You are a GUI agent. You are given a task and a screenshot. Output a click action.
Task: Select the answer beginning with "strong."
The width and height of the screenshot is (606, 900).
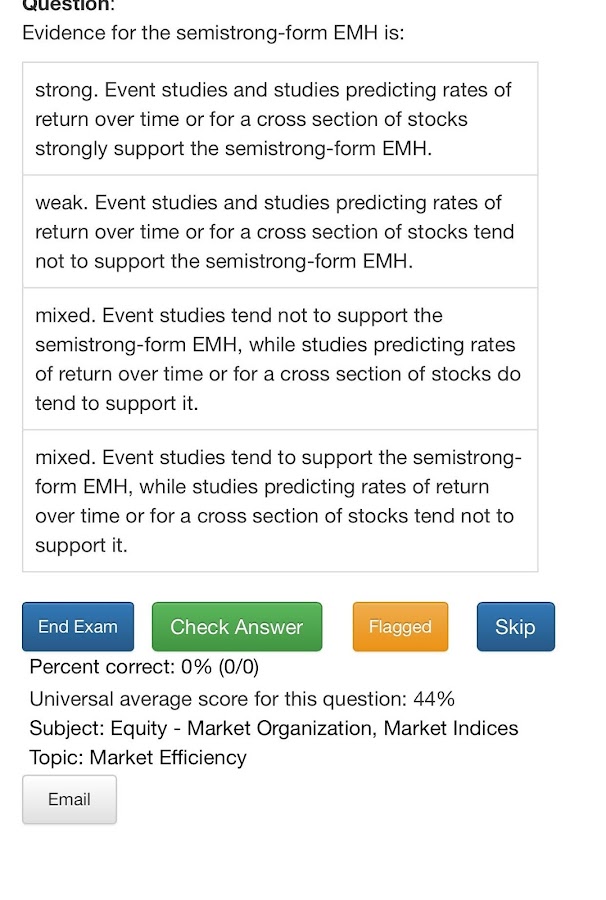(x=279, y=119)
